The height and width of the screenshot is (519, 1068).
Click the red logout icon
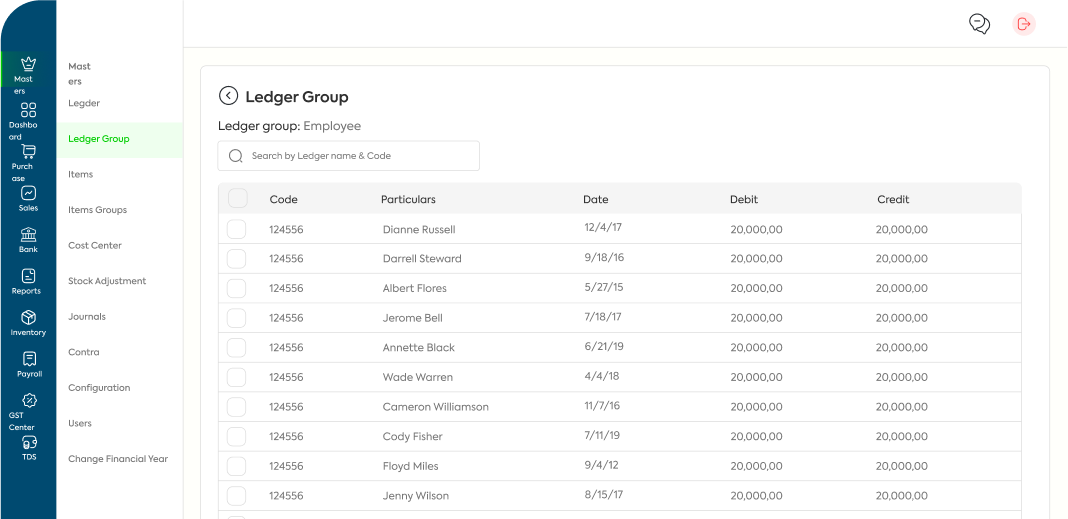(1023, 24)
